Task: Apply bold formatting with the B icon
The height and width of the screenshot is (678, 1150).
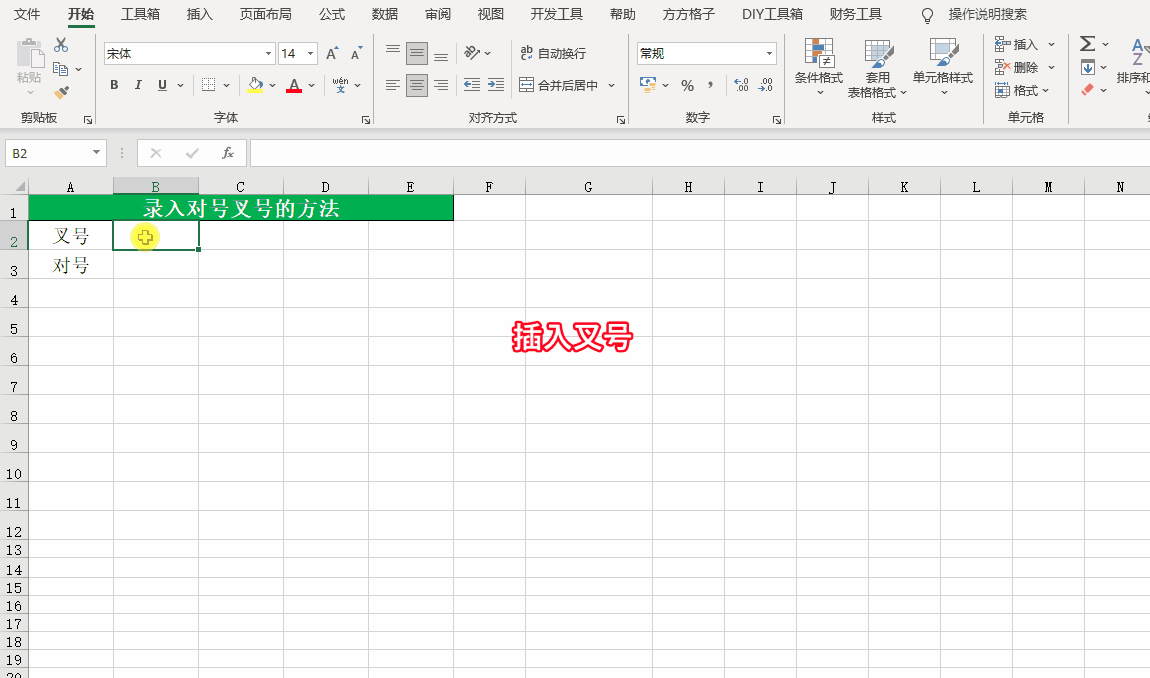Action: click(x=113, y=85)
